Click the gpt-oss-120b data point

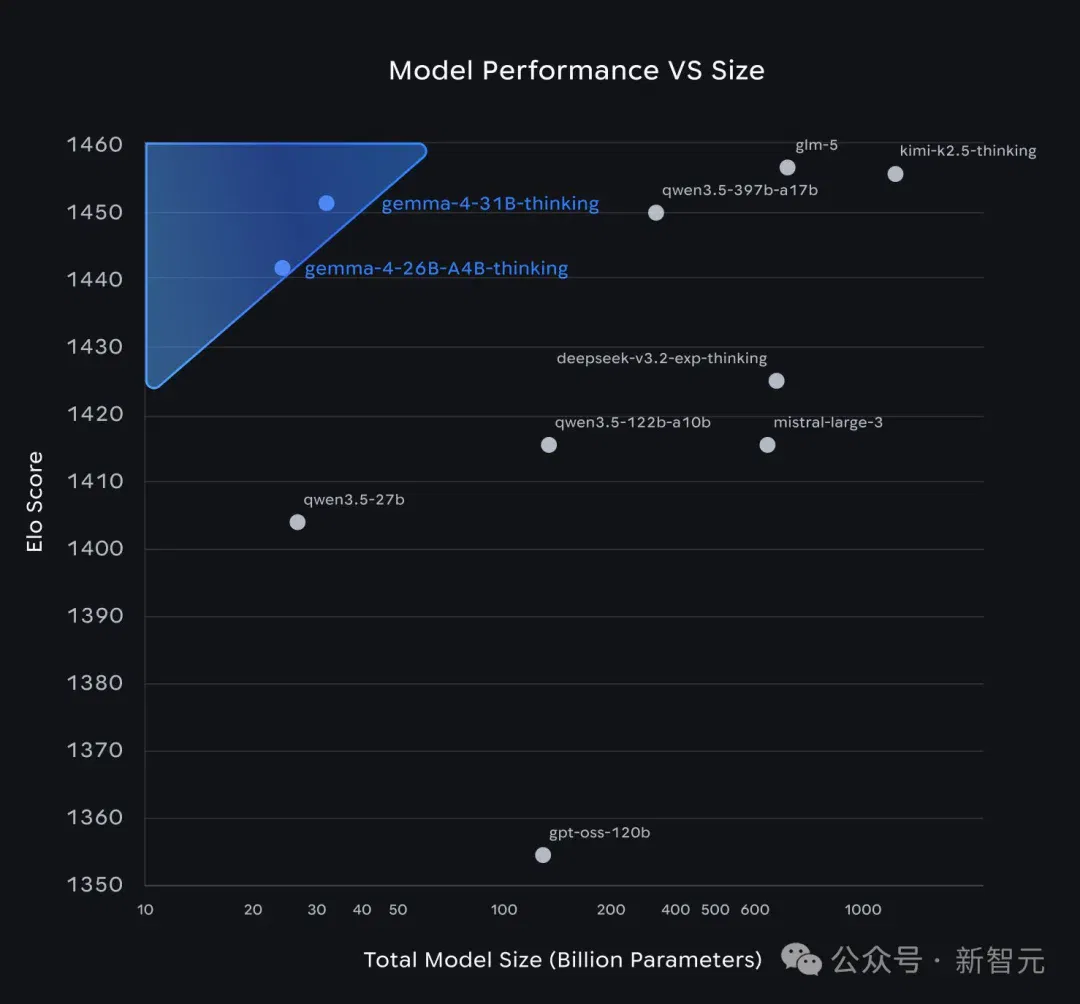543,855
